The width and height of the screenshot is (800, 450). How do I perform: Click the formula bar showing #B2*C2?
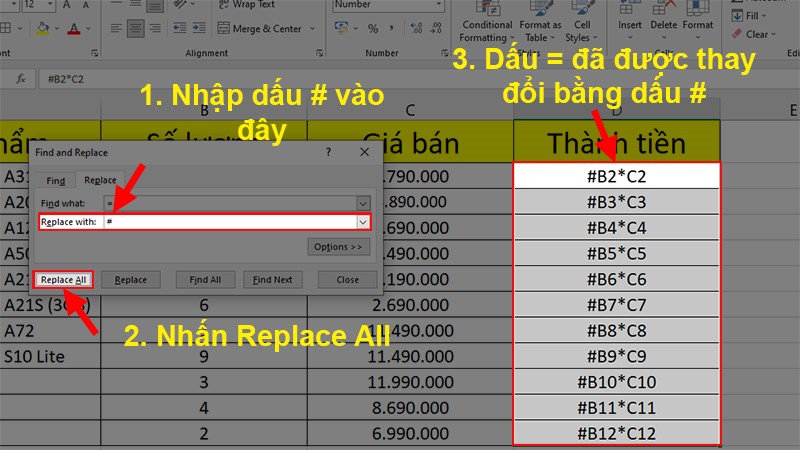pos(418,79)
